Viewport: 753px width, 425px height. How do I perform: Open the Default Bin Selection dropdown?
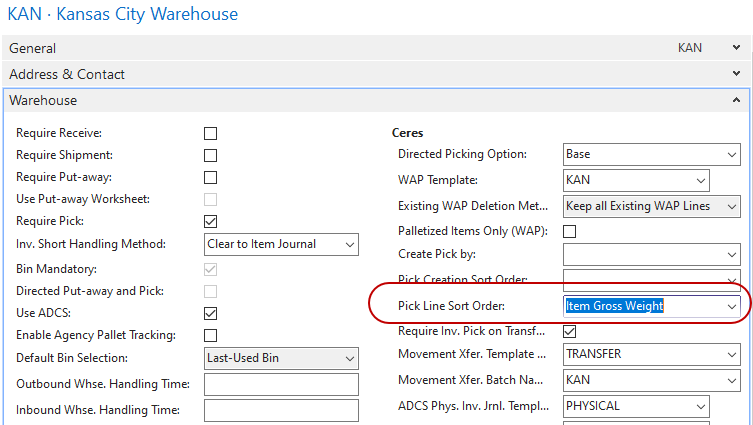tap(349, 358)
